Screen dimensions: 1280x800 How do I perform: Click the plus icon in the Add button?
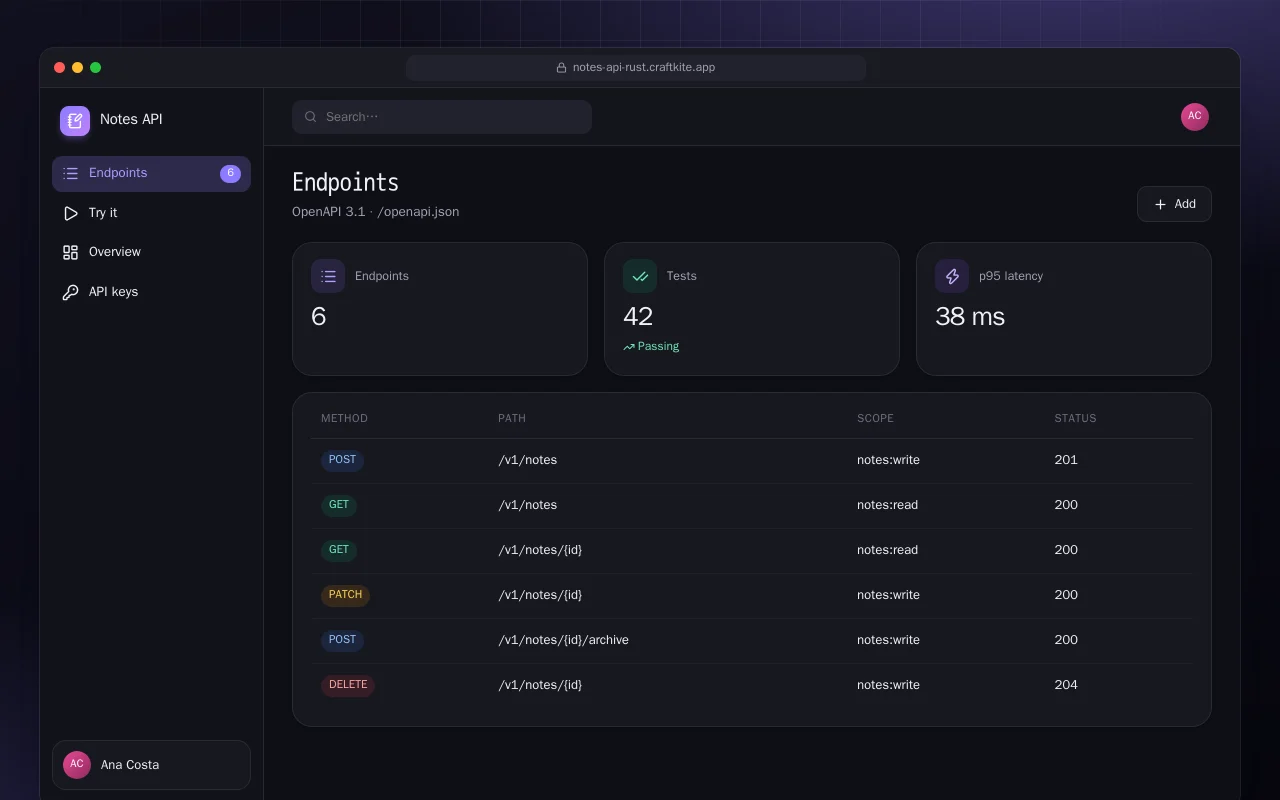pos(1160,204)
